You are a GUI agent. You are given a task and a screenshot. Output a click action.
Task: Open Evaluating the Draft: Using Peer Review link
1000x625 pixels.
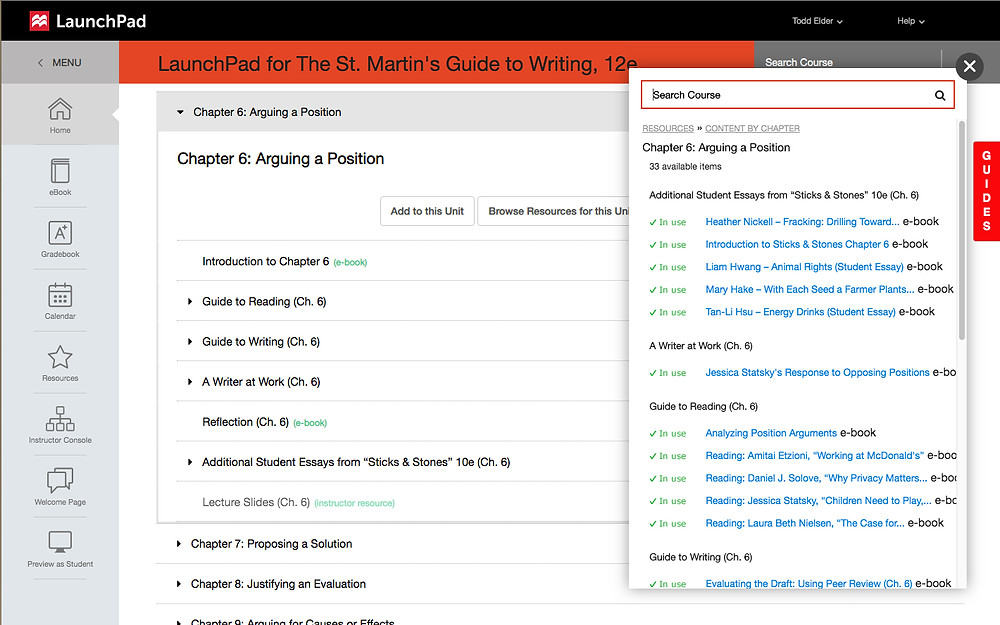coord(809,584)
